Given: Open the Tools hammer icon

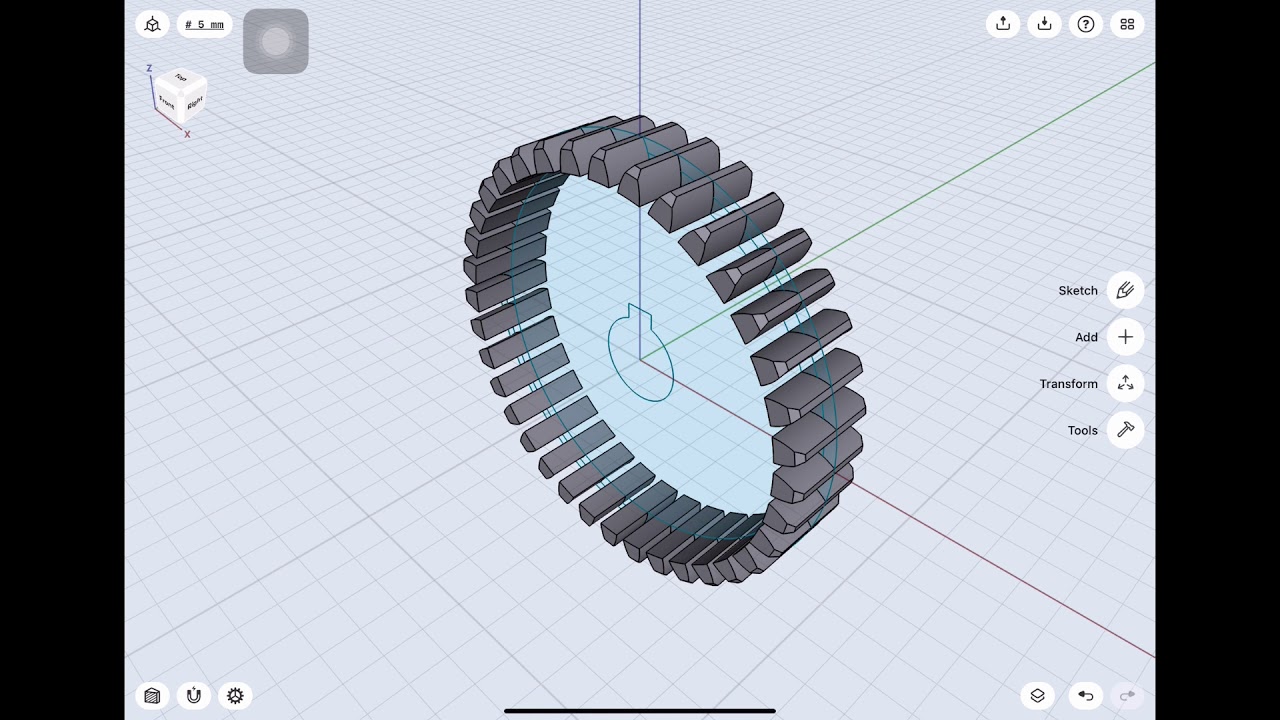Looking at the screenshot, I should pos(1125,430).
